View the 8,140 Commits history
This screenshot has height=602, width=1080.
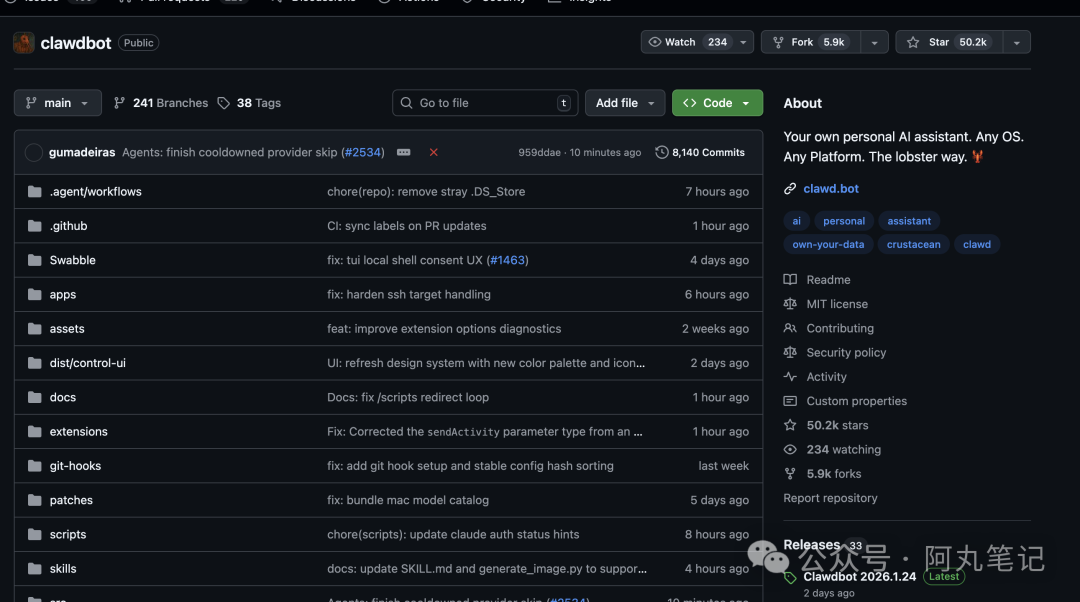[700, 152]
